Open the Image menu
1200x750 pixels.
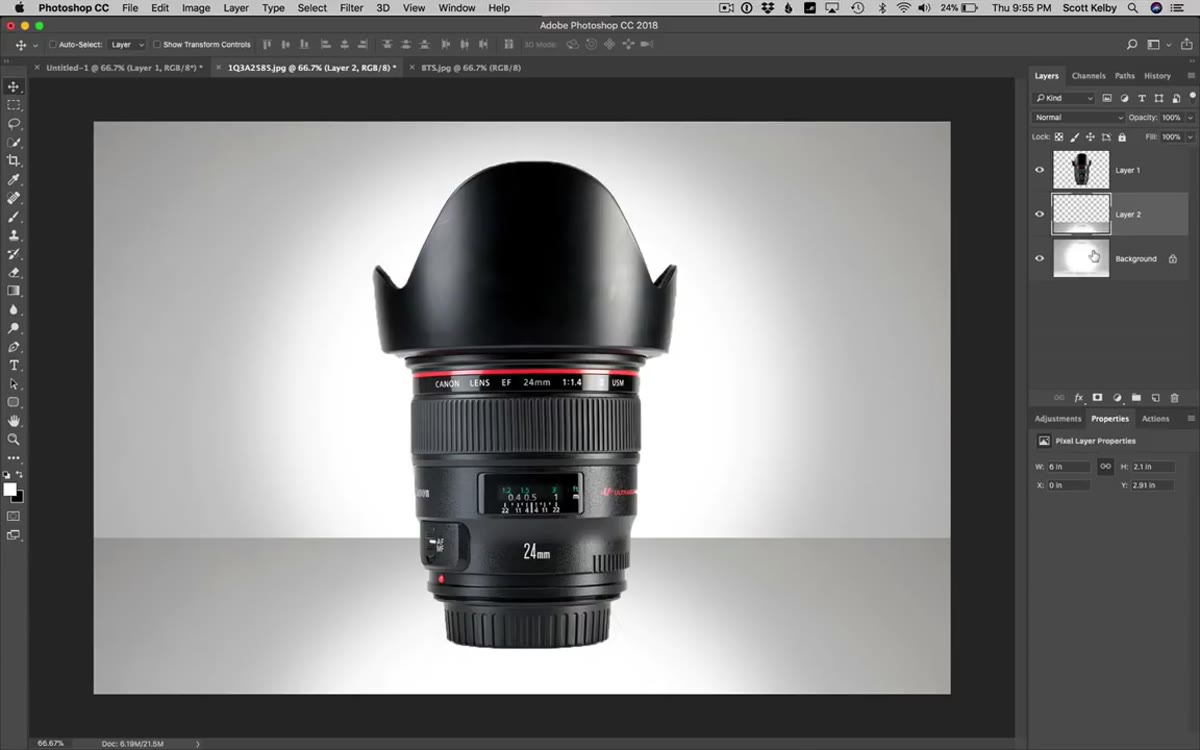(196, 8)
